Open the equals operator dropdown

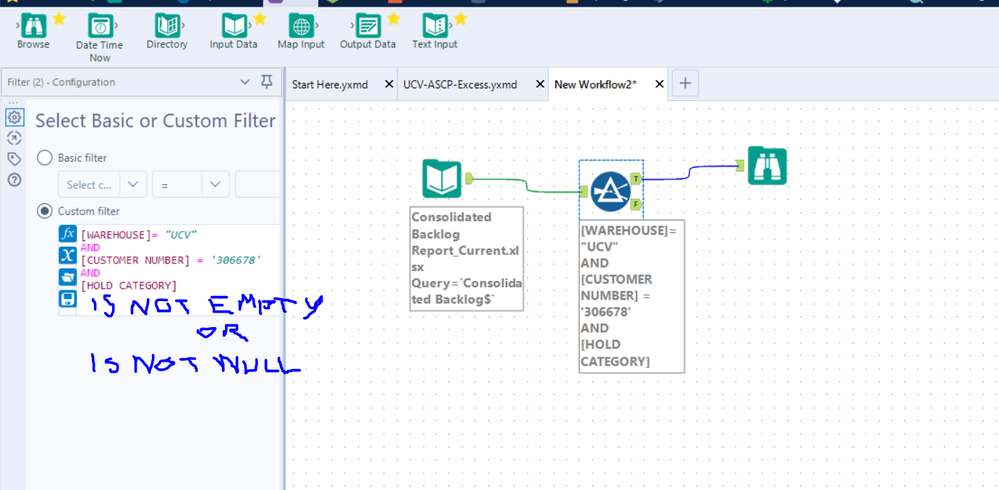190,185
